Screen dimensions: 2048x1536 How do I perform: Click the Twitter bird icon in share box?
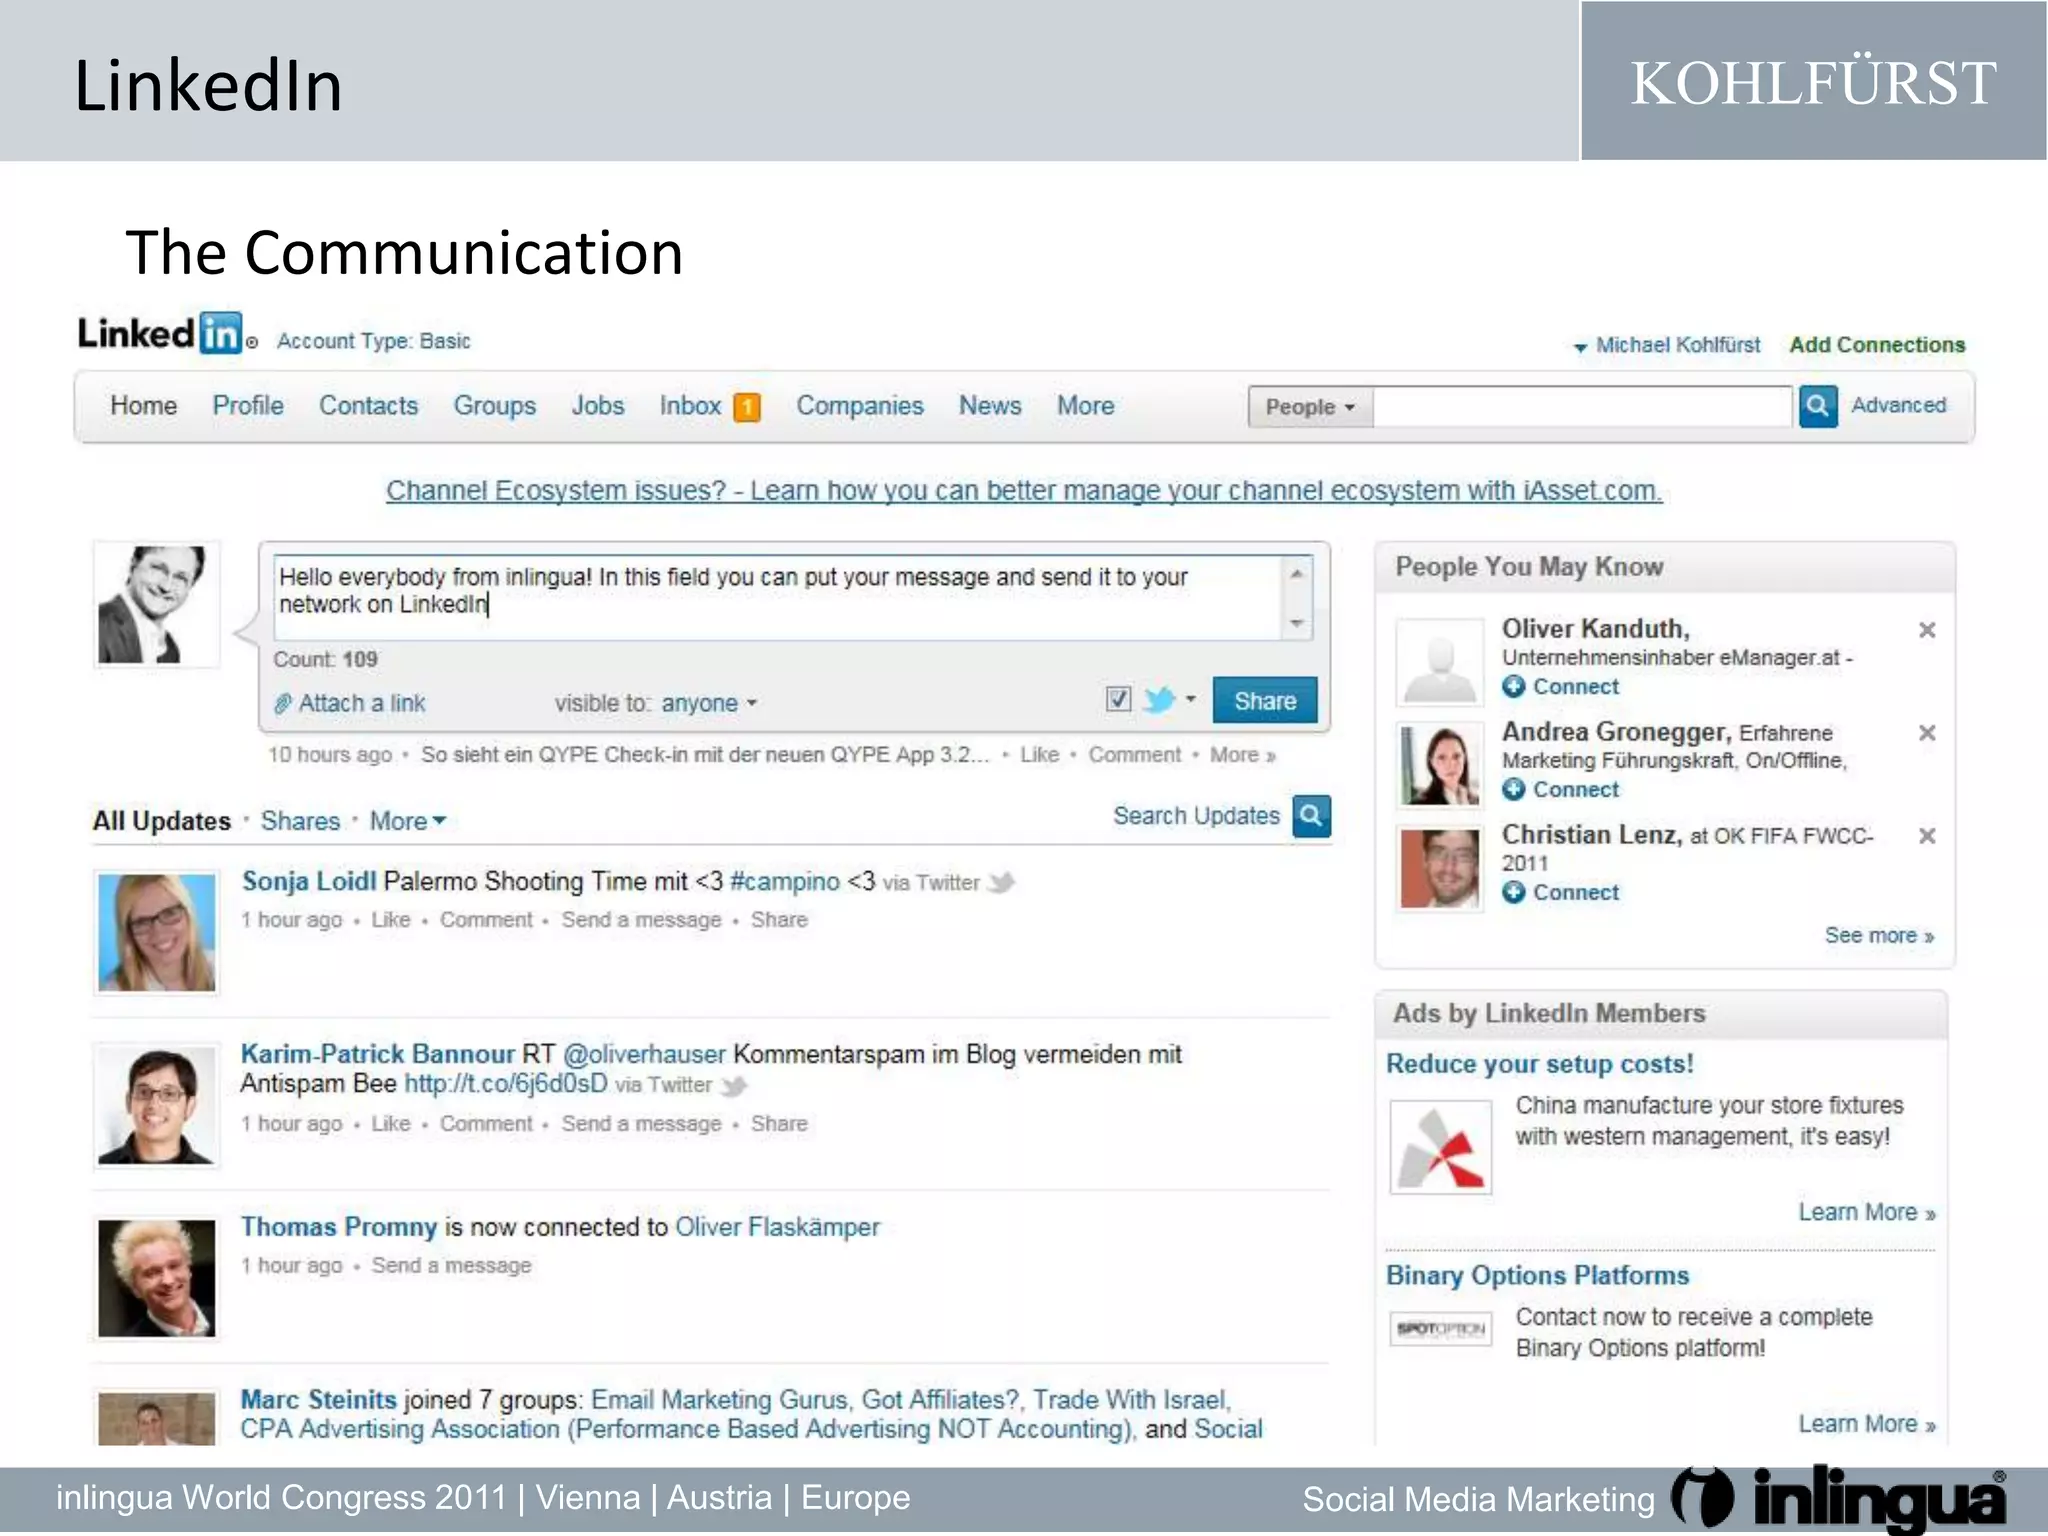pyautogui.click(x=1158, y=699)
